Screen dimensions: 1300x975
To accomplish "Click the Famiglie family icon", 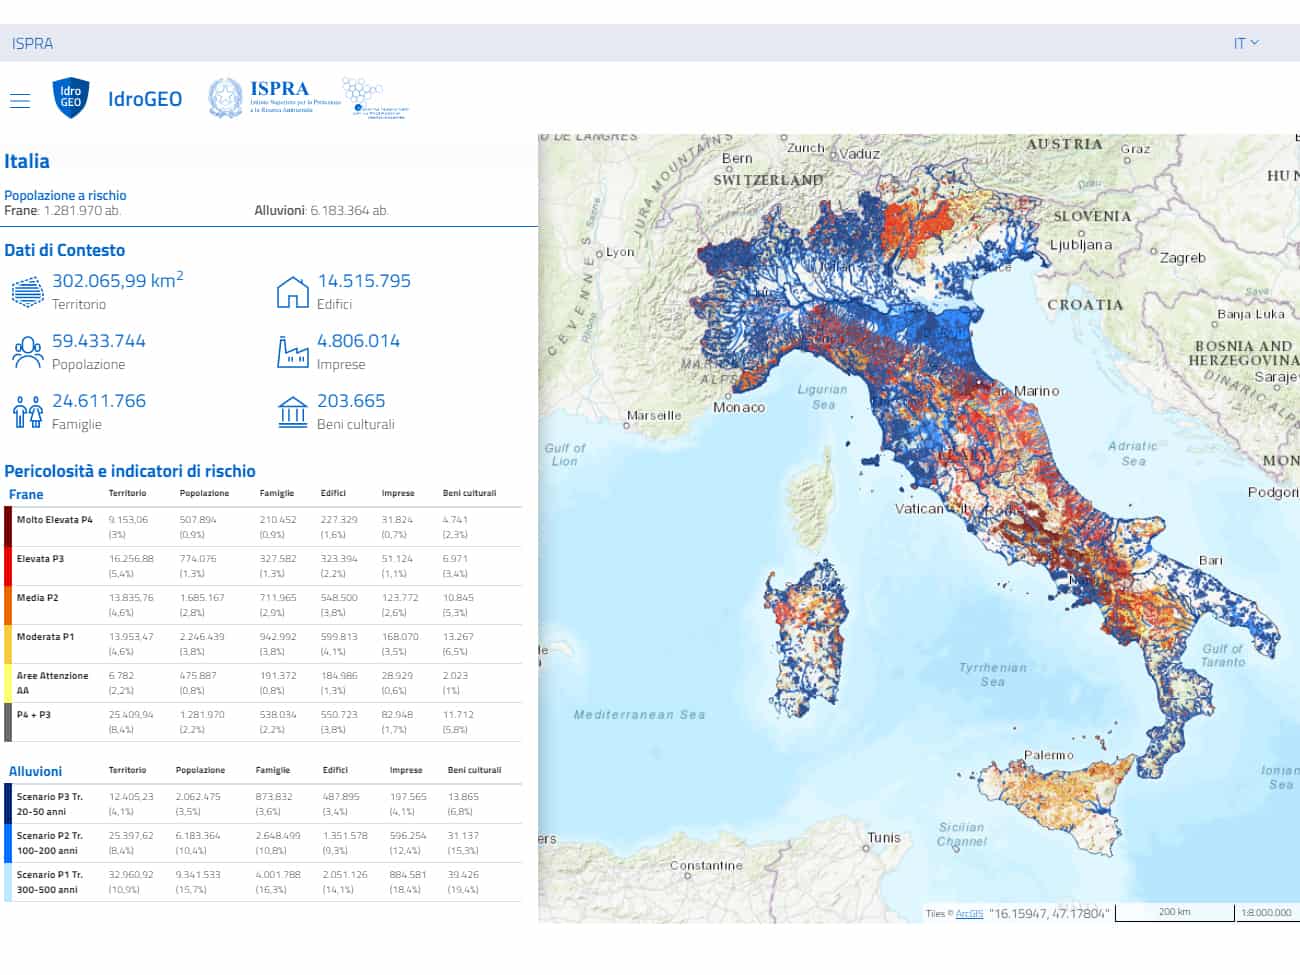I will pyautogui.click(x=28, y=412).
